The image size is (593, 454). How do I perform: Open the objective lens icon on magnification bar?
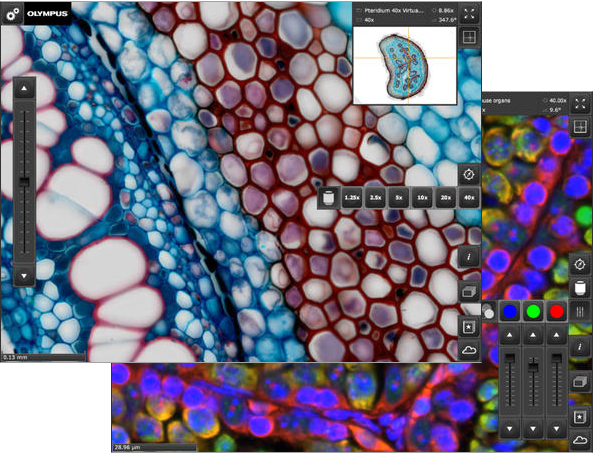pyautogui.click(x=329, y=197)
